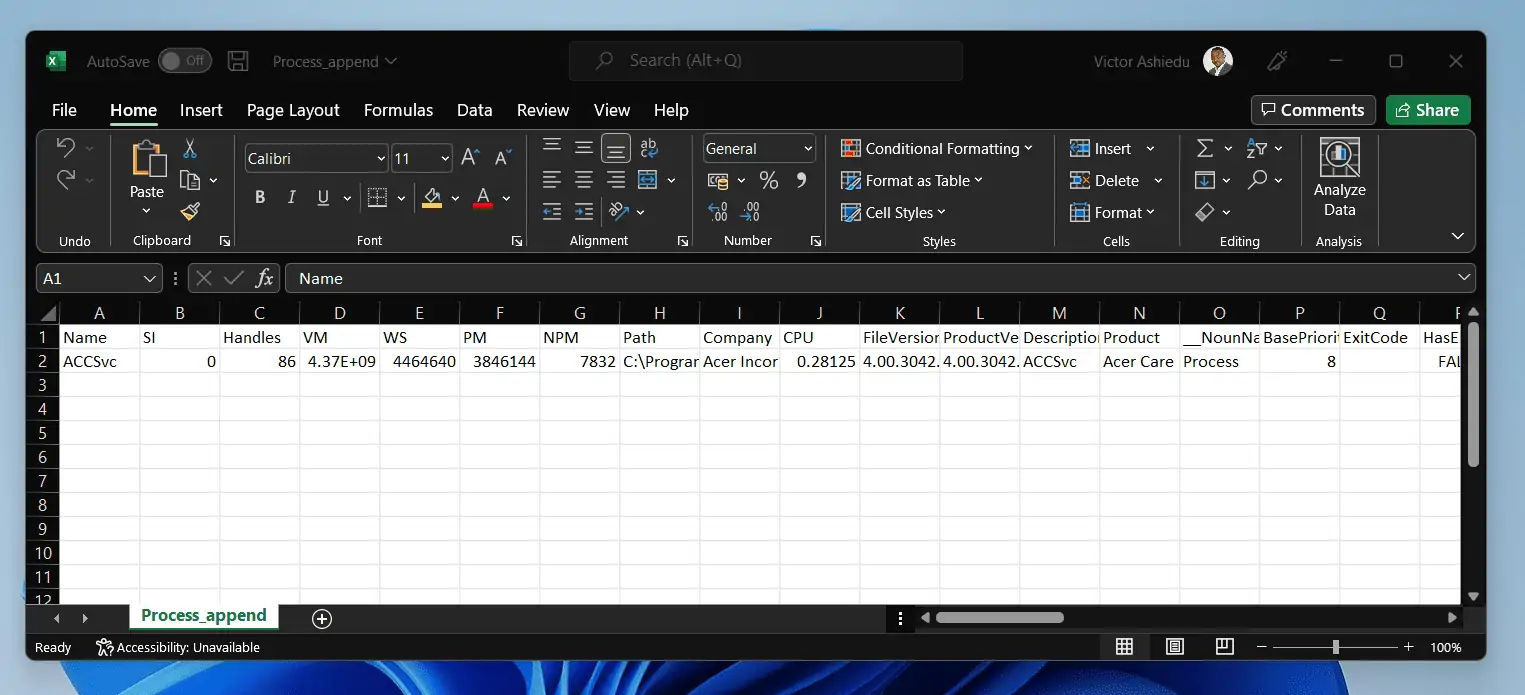Click the Paste clipboard icon
The image size is (1525, 695).
(147, 159)
